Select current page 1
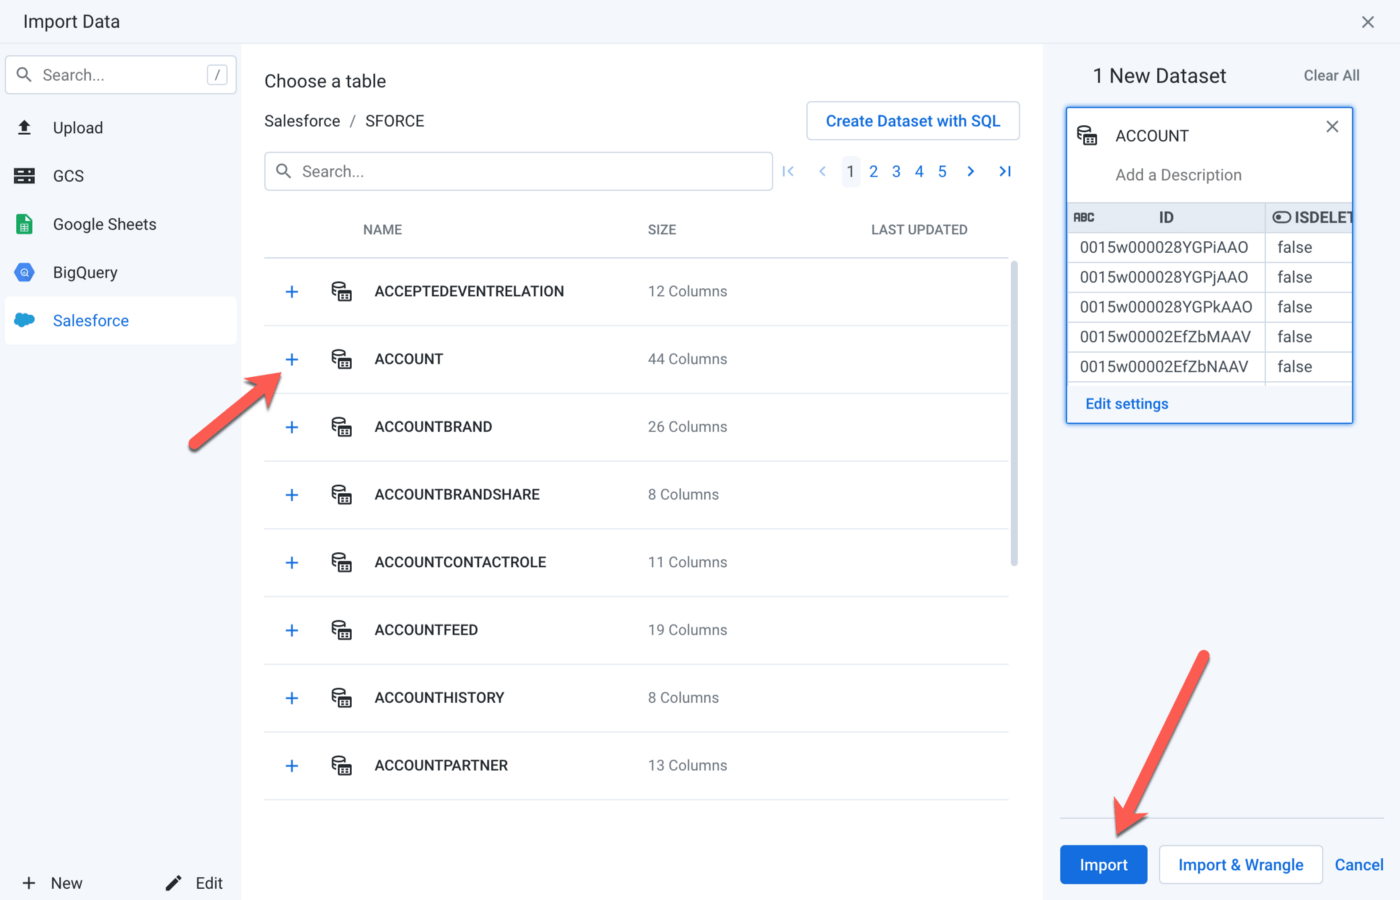1400x900 pixels. tap(851, 171)
